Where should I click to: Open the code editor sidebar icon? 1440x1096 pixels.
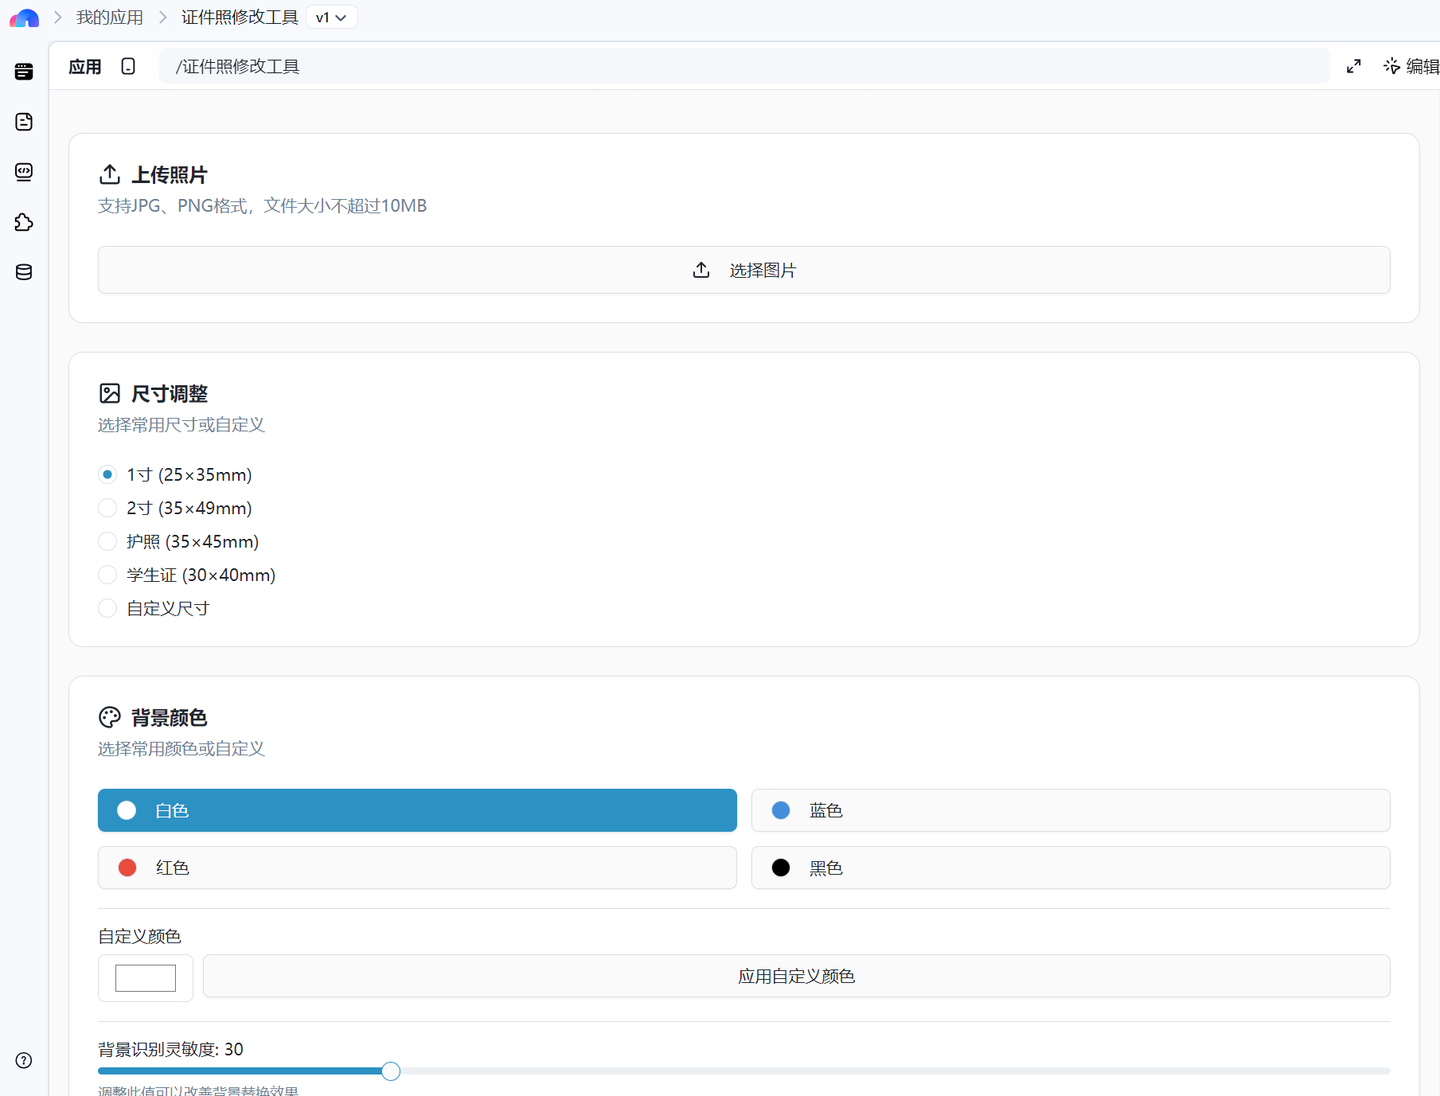click(24, 172)
